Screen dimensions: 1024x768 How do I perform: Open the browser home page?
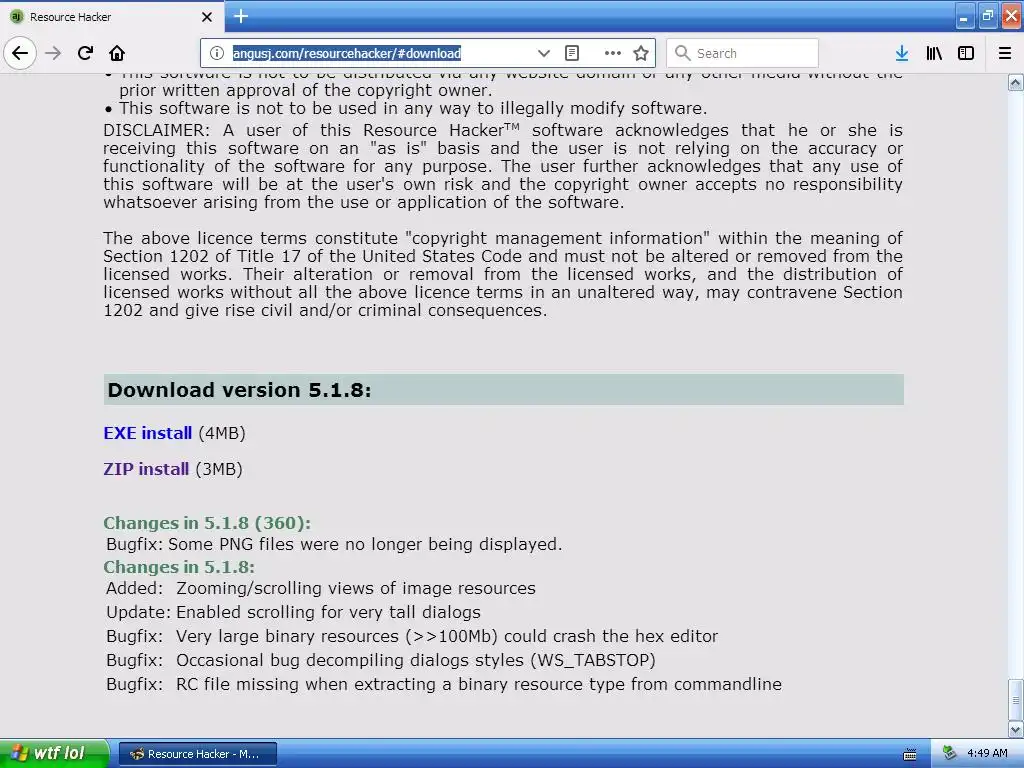[117, 53]
